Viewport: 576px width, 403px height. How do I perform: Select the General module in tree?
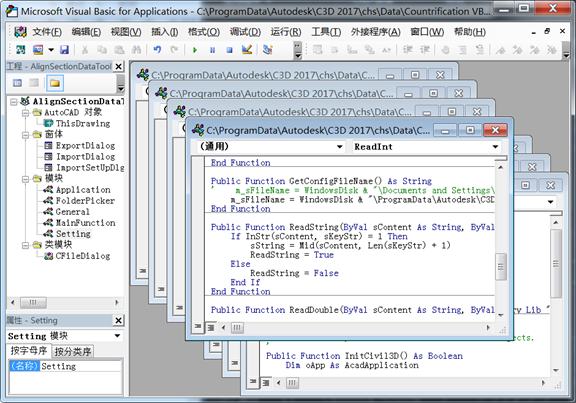pos(72,212)
